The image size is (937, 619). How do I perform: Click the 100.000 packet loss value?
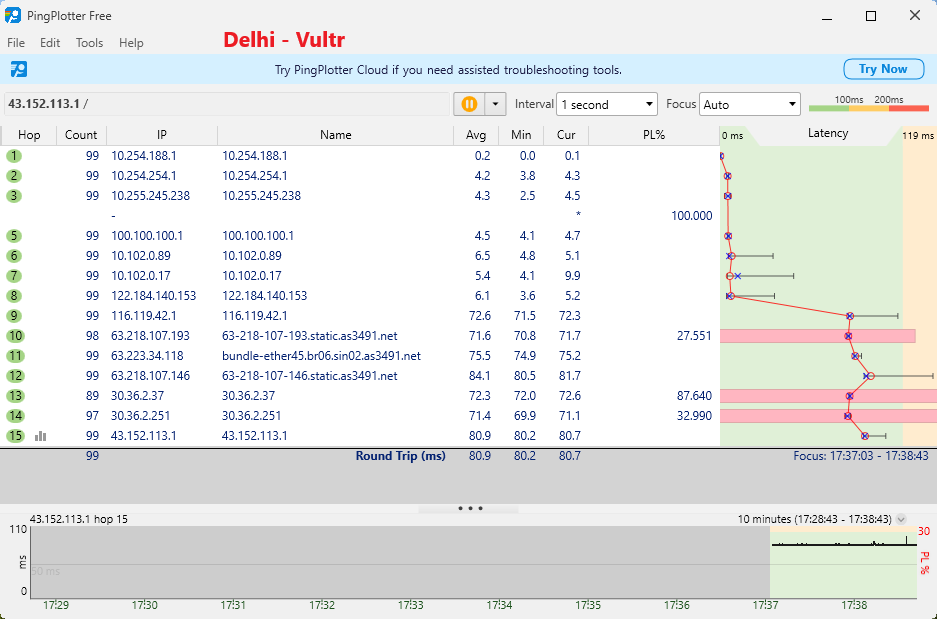692,216
